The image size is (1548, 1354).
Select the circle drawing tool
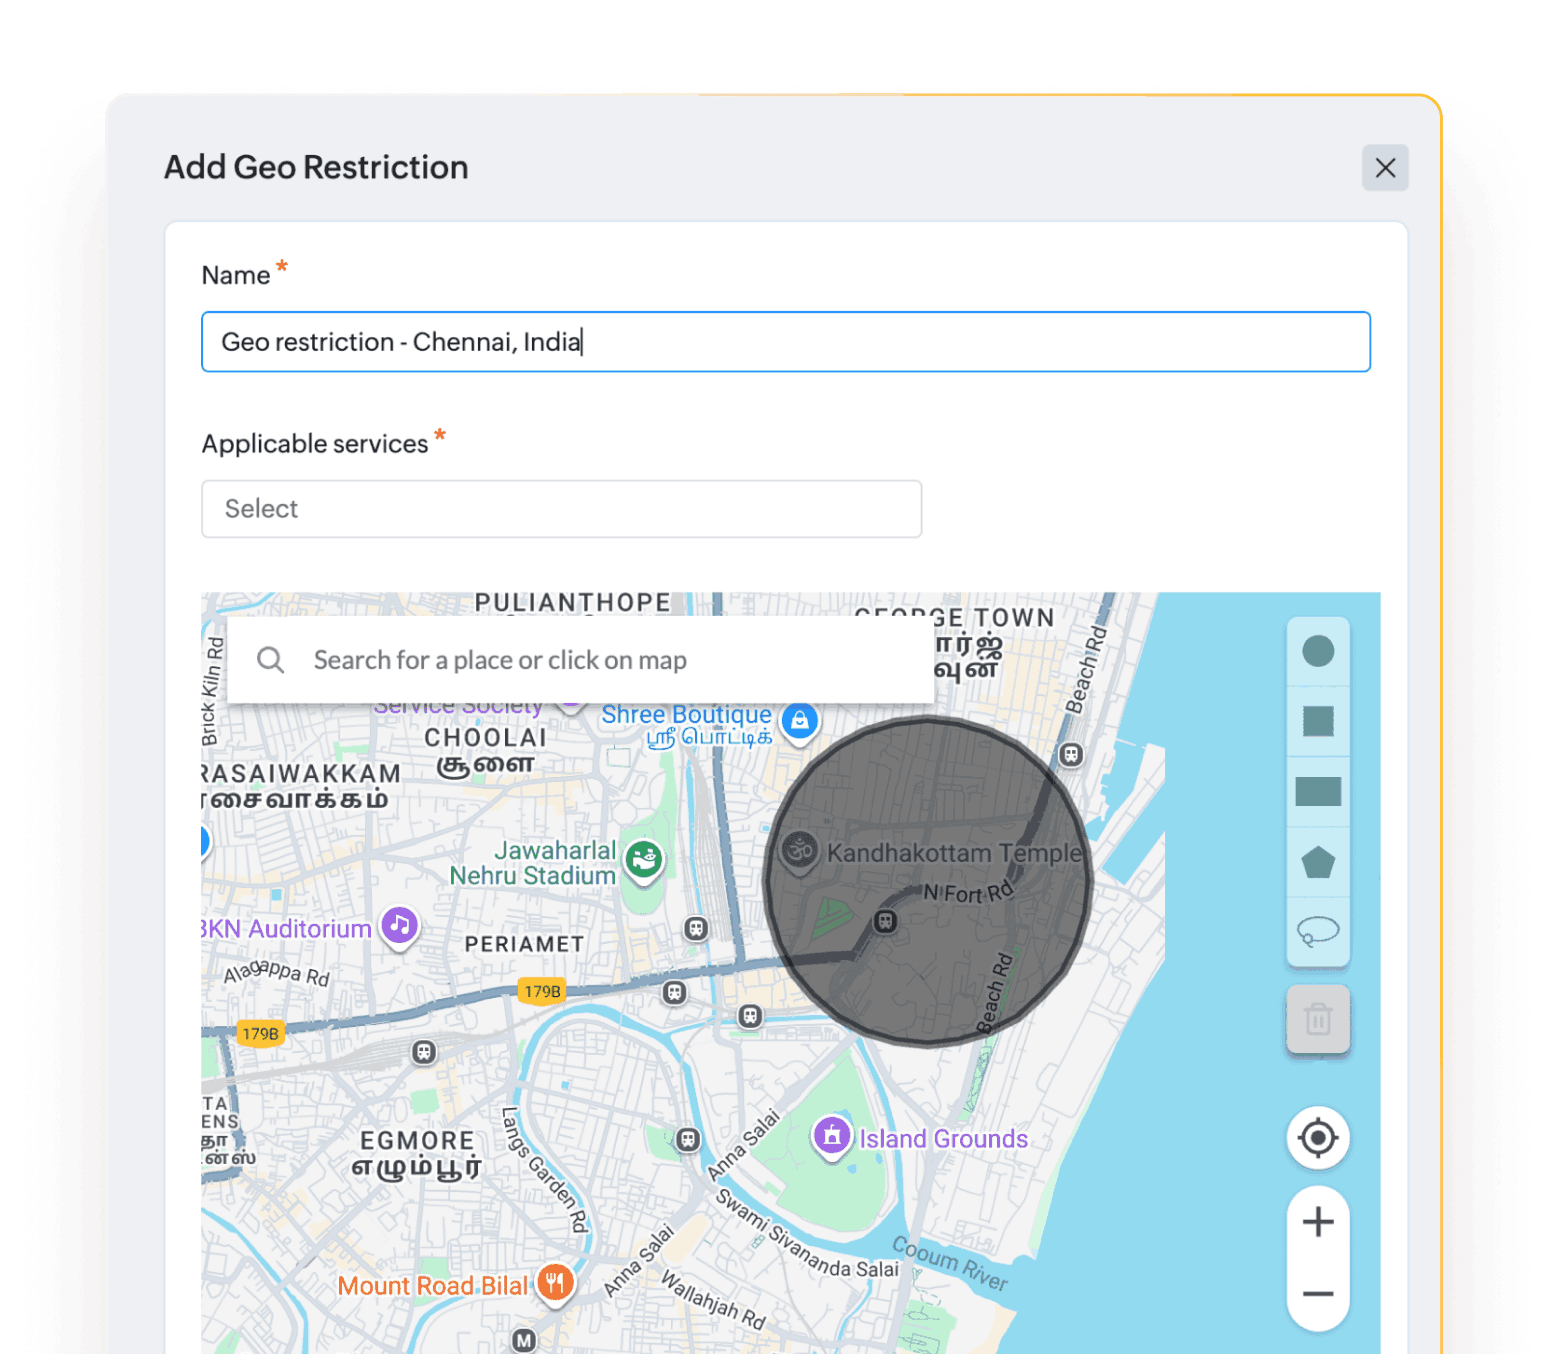pos(1318,651)
